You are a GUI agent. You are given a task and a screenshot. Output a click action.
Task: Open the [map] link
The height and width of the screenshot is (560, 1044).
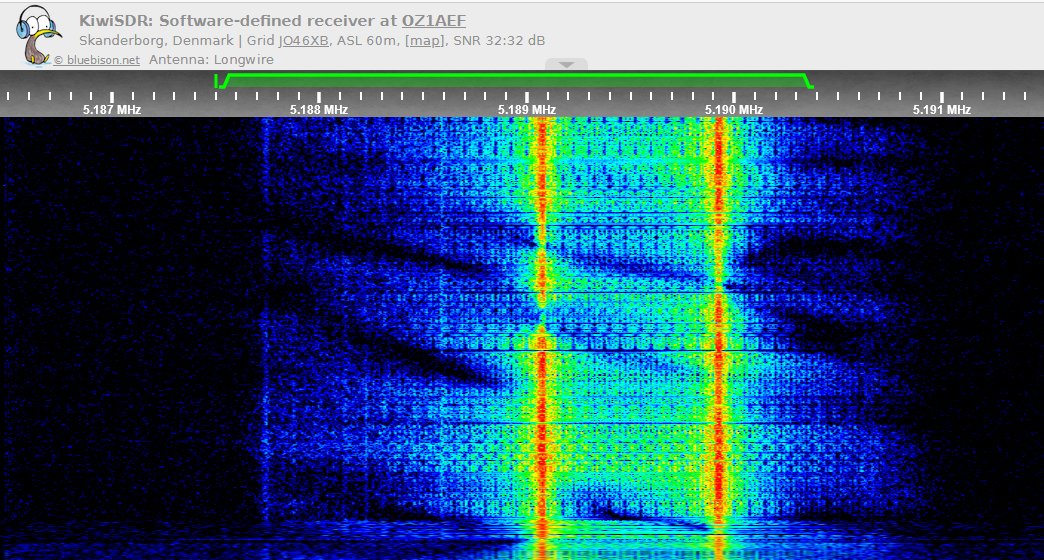click(x=425, y=41)
